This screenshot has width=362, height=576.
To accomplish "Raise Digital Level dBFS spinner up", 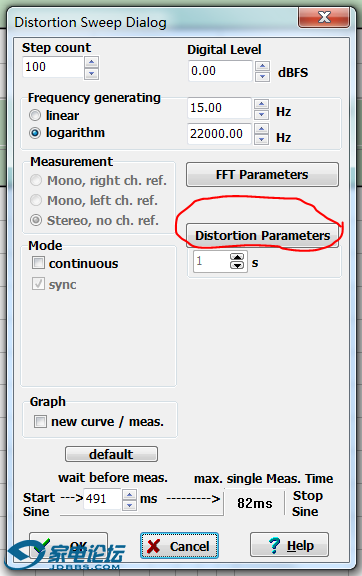I will tap(262, 66).
